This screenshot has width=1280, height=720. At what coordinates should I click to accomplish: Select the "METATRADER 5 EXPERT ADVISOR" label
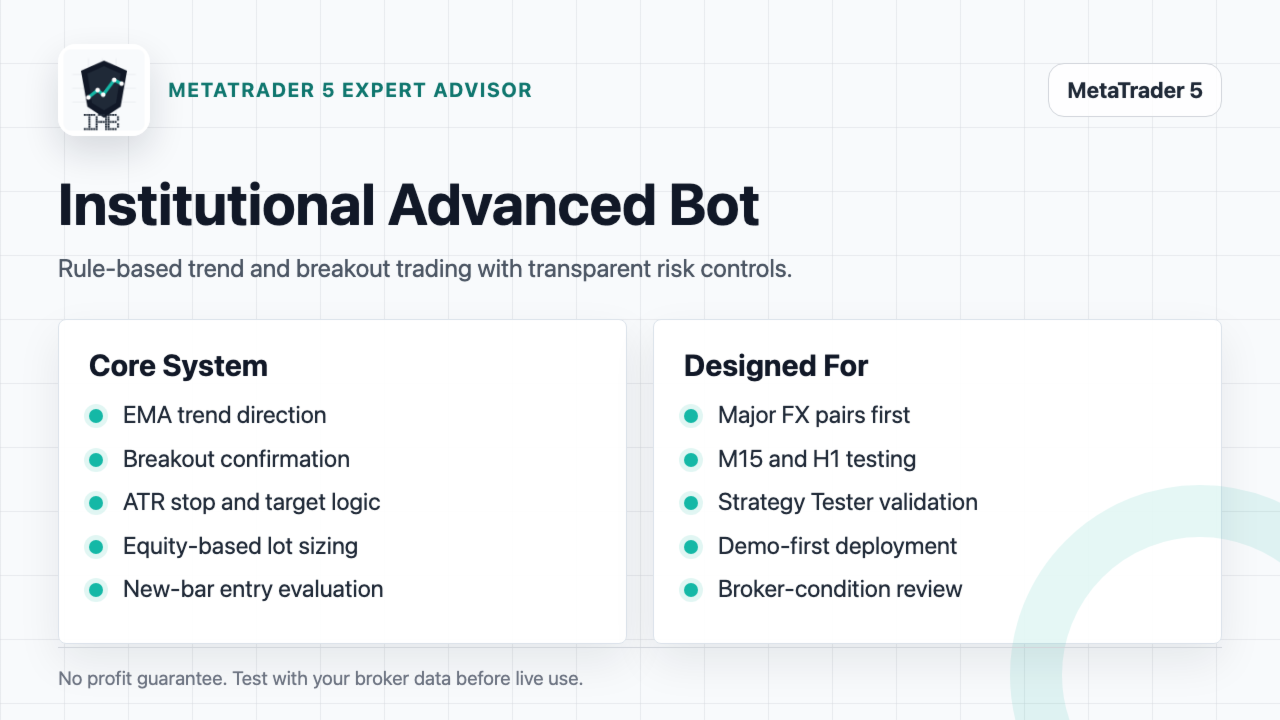(x=350, y=90)
